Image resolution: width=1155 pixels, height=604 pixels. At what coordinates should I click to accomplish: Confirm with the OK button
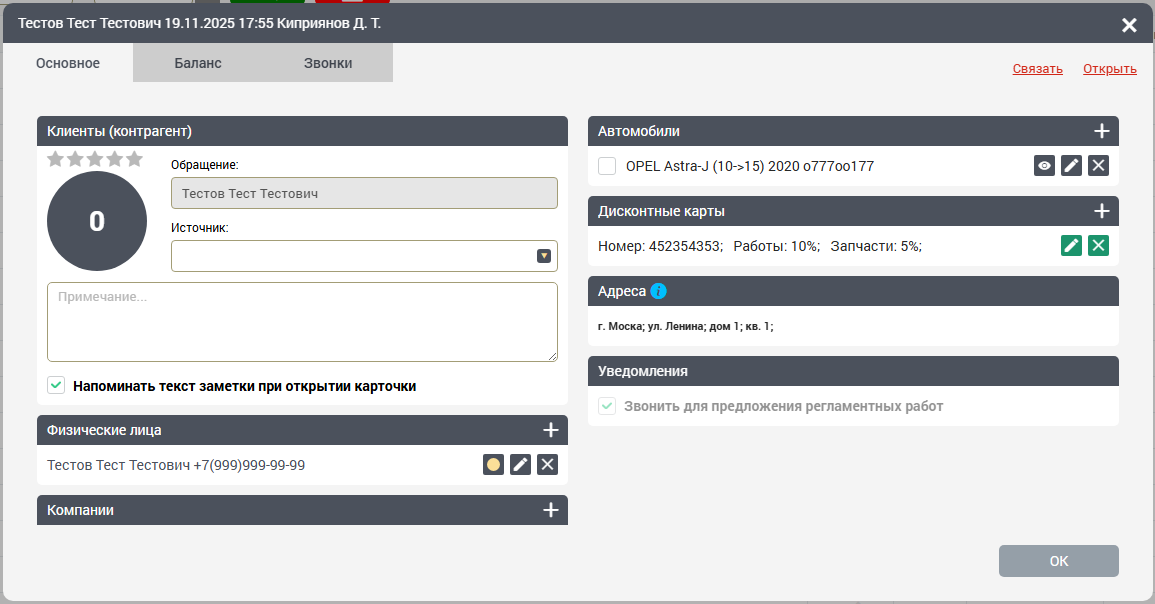(x=1059, y=561)
